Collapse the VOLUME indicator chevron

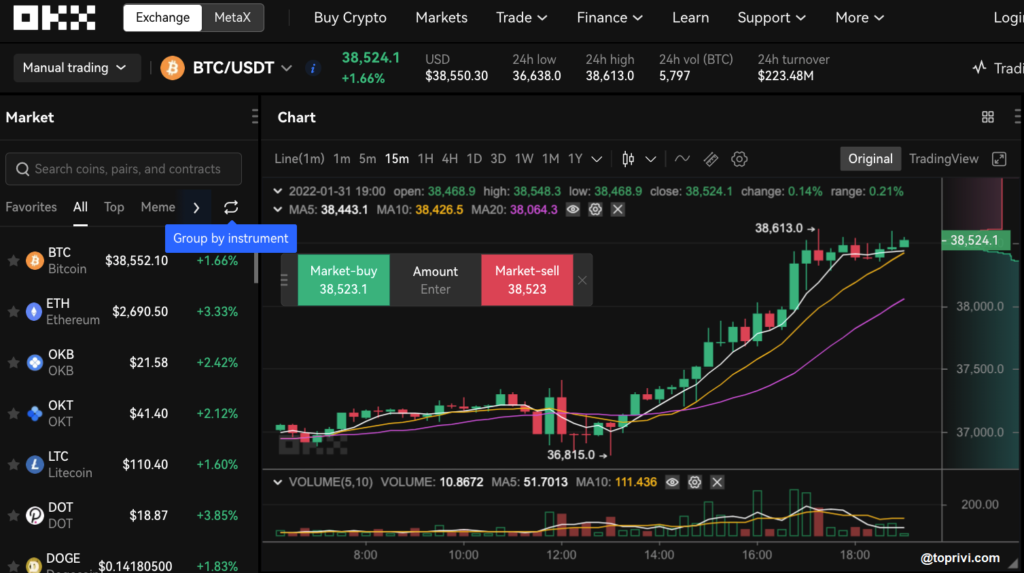278,482
